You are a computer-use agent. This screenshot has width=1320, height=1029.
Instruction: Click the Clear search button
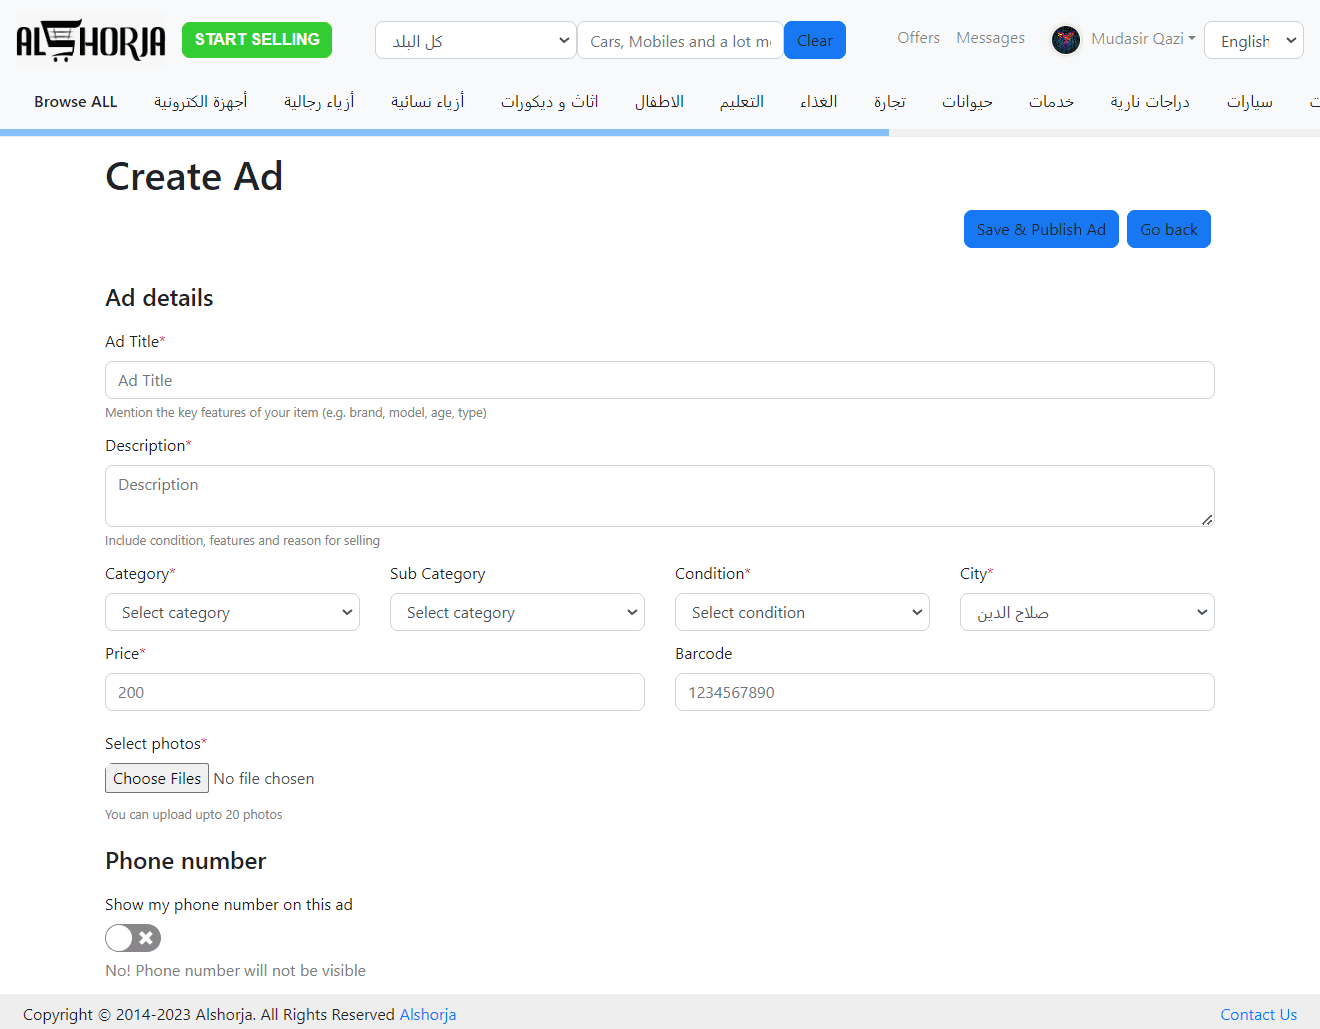(x=814, y=41)
